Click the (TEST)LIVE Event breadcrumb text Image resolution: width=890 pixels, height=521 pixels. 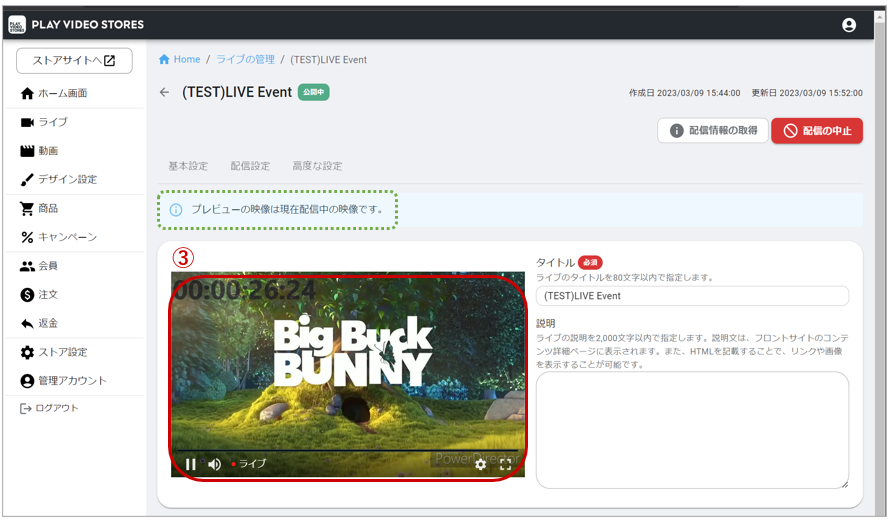(329, 60)
